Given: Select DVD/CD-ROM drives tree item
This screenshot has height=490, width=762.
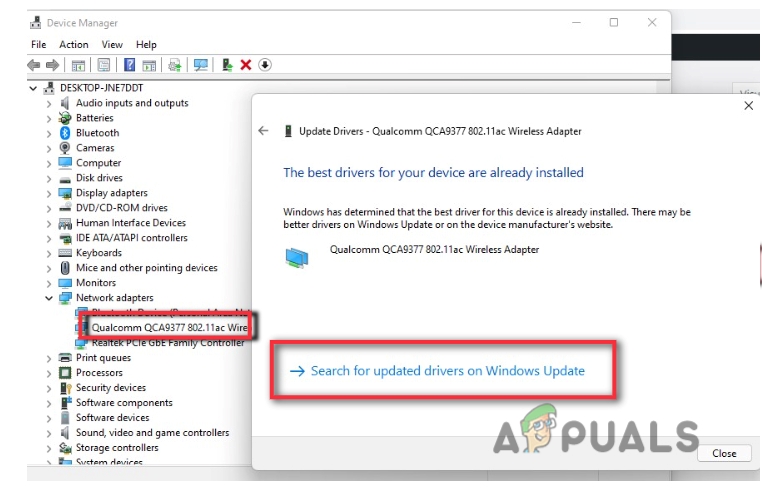Looking at the screenshot, I should tap(121, 208).
